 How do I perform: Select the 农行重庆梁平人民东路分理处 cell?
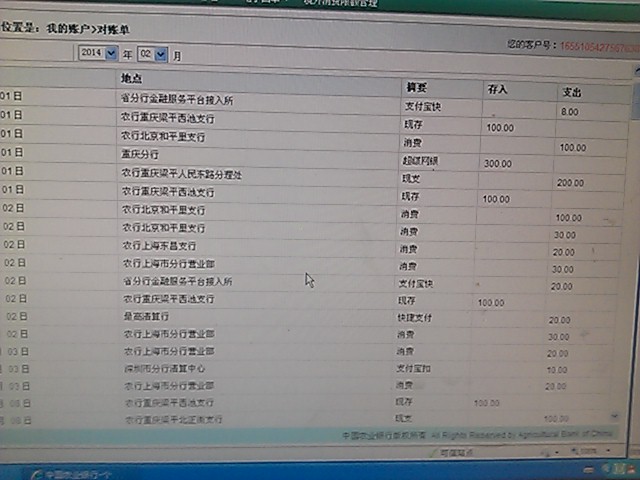[x=182, y=174]
